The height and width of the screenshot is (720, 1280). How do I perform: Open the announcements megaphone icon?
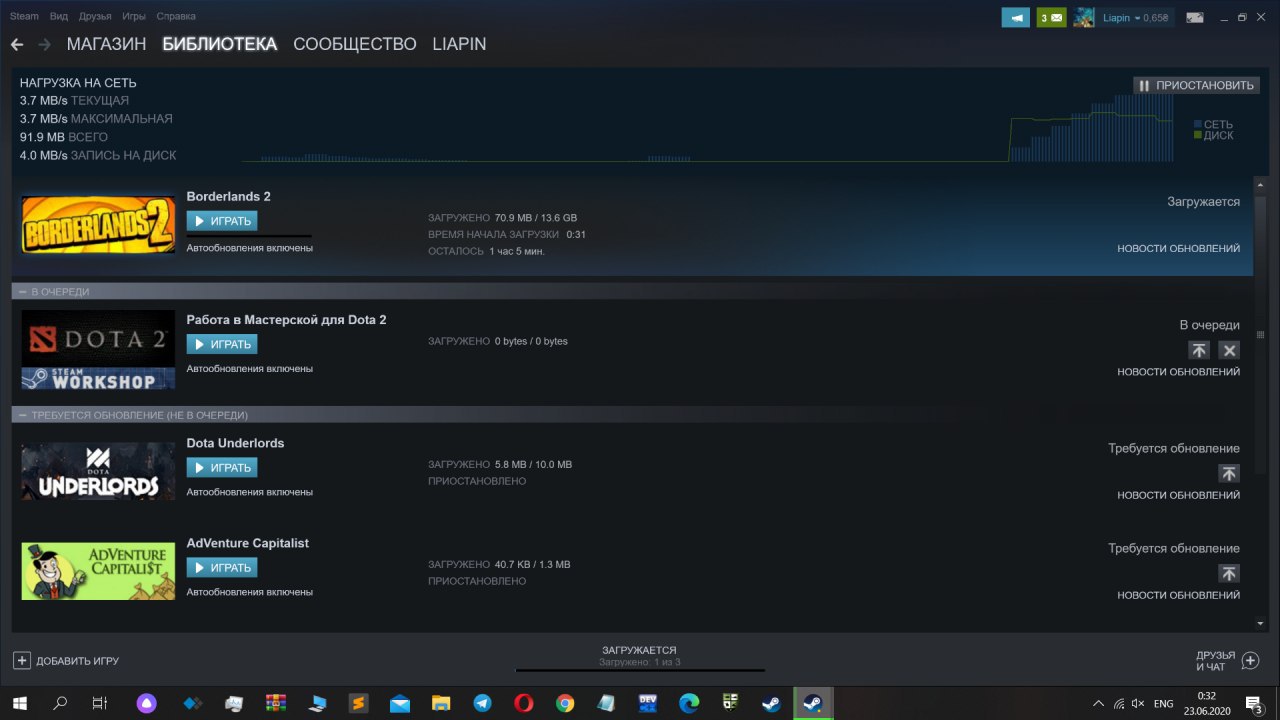(x=1016, y=17)
